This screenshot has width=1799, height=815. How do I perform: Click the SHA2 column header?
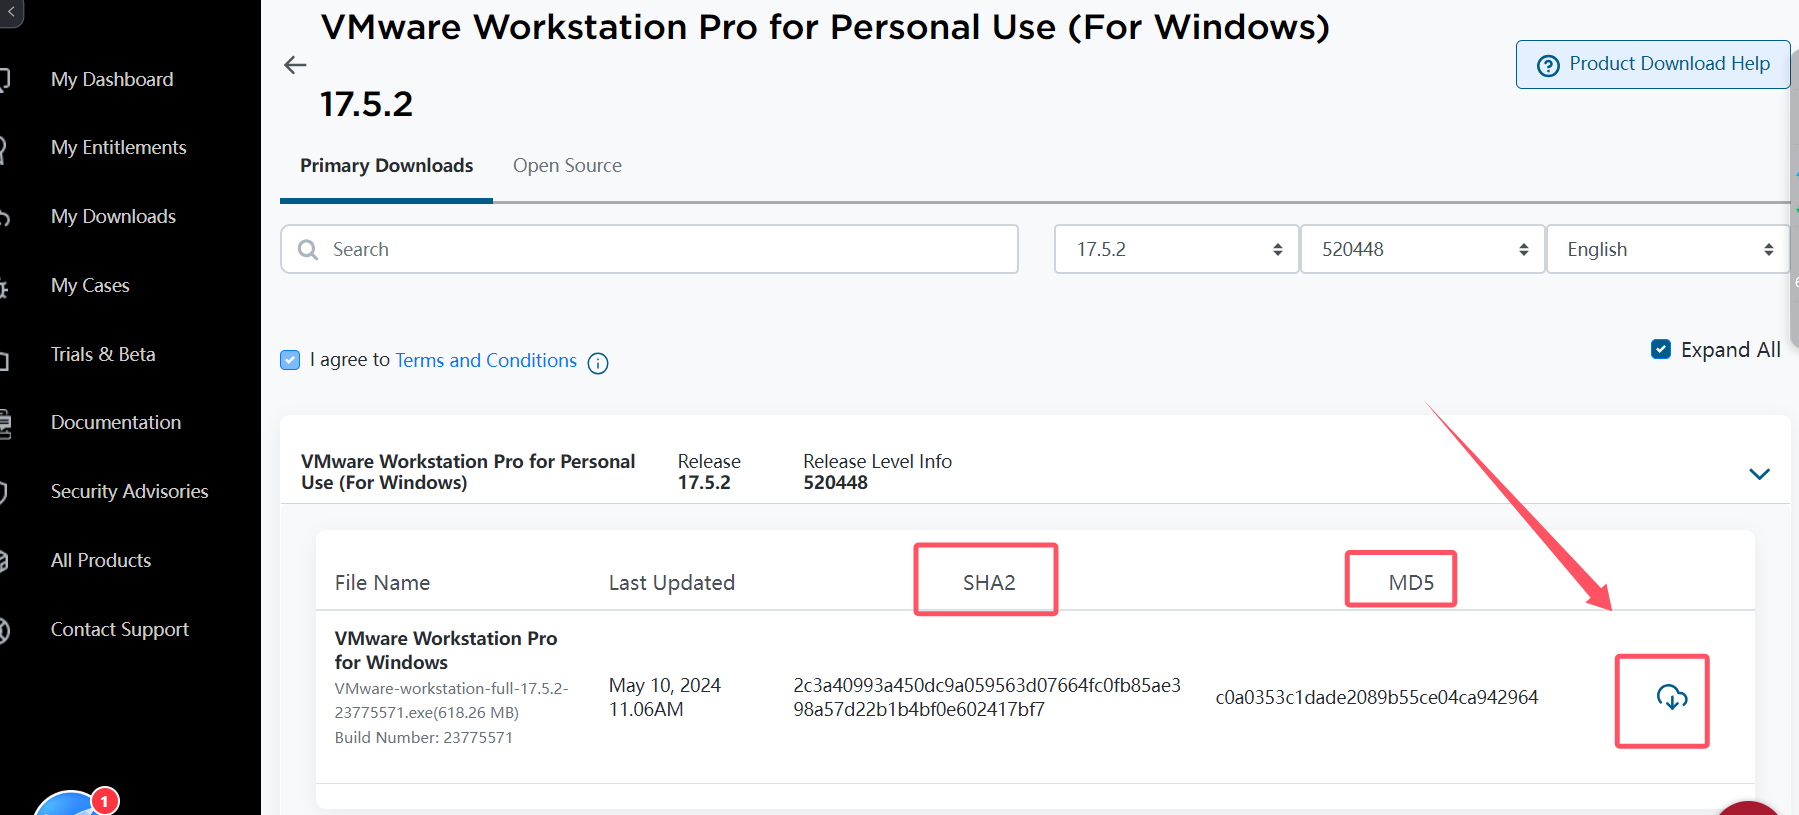pos(989,582)
